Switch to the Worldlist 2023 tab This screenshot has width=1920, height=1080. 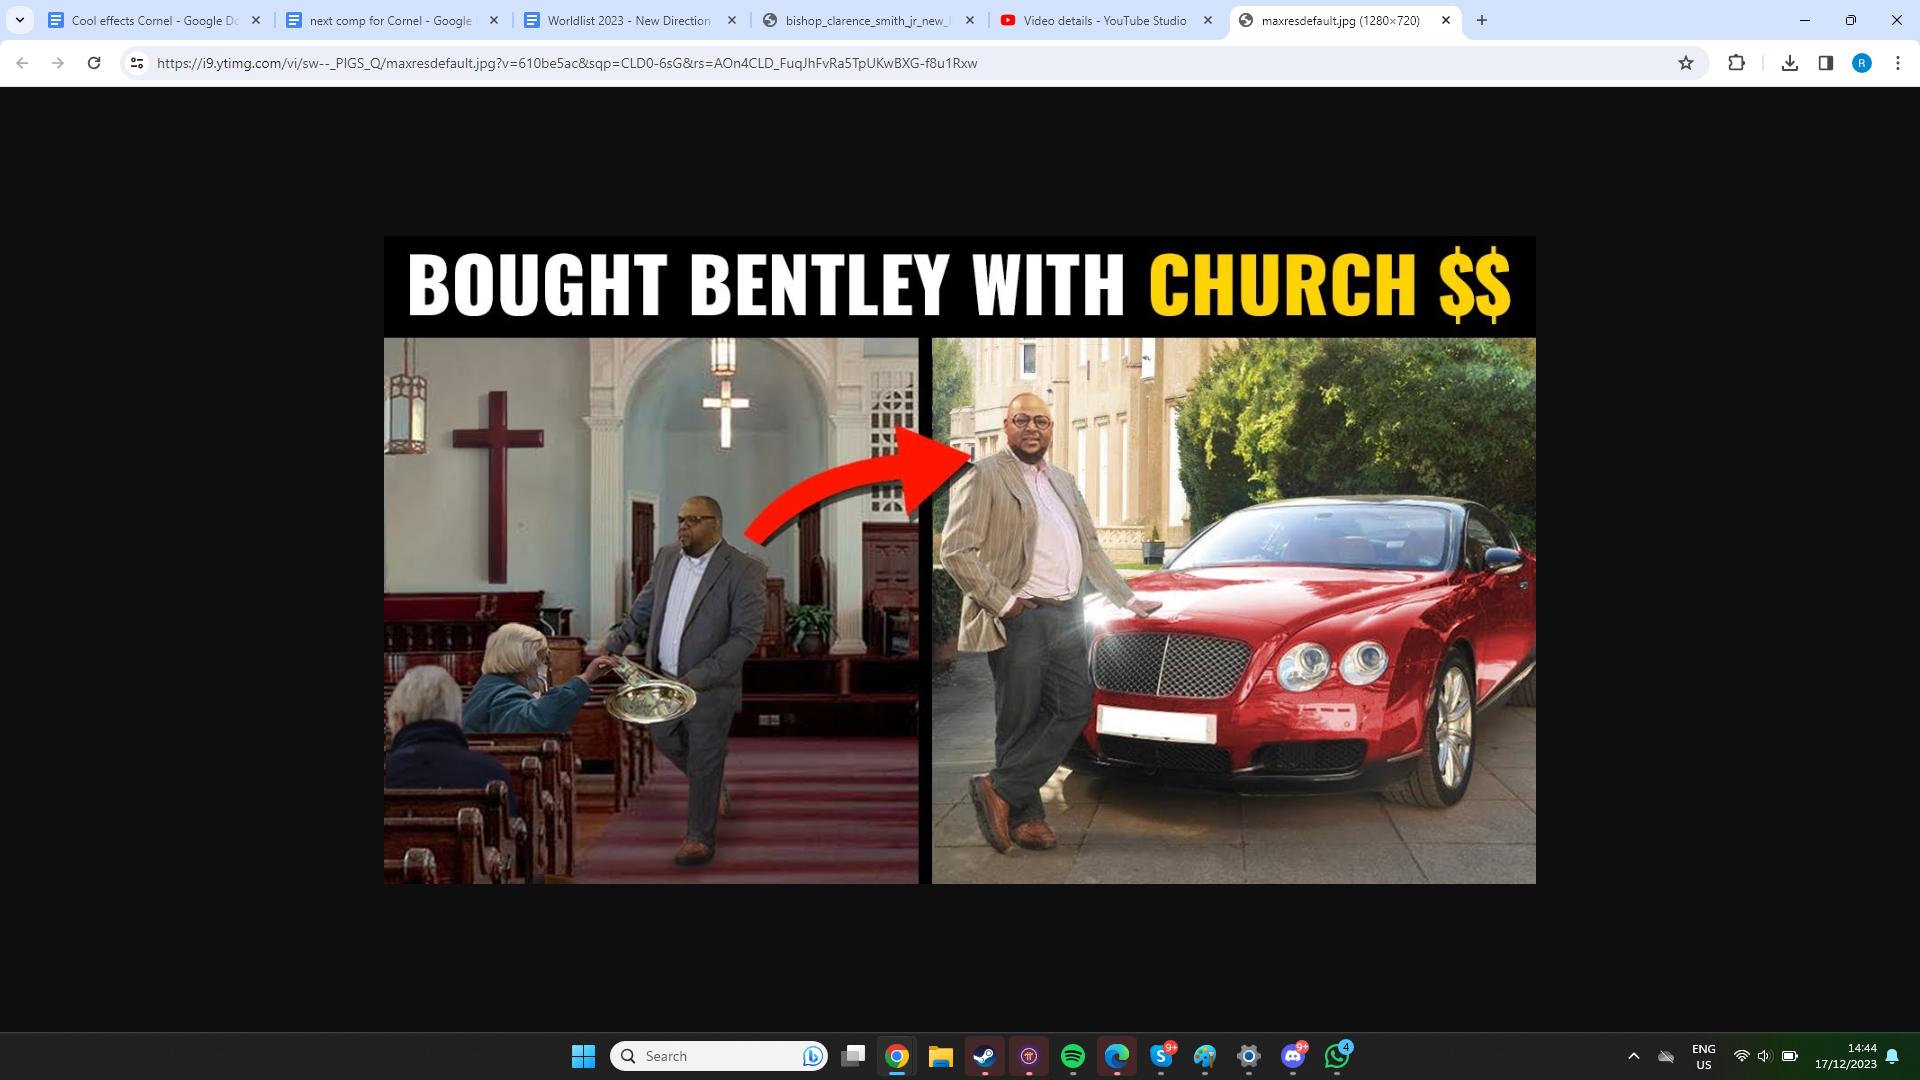point(630,20)
